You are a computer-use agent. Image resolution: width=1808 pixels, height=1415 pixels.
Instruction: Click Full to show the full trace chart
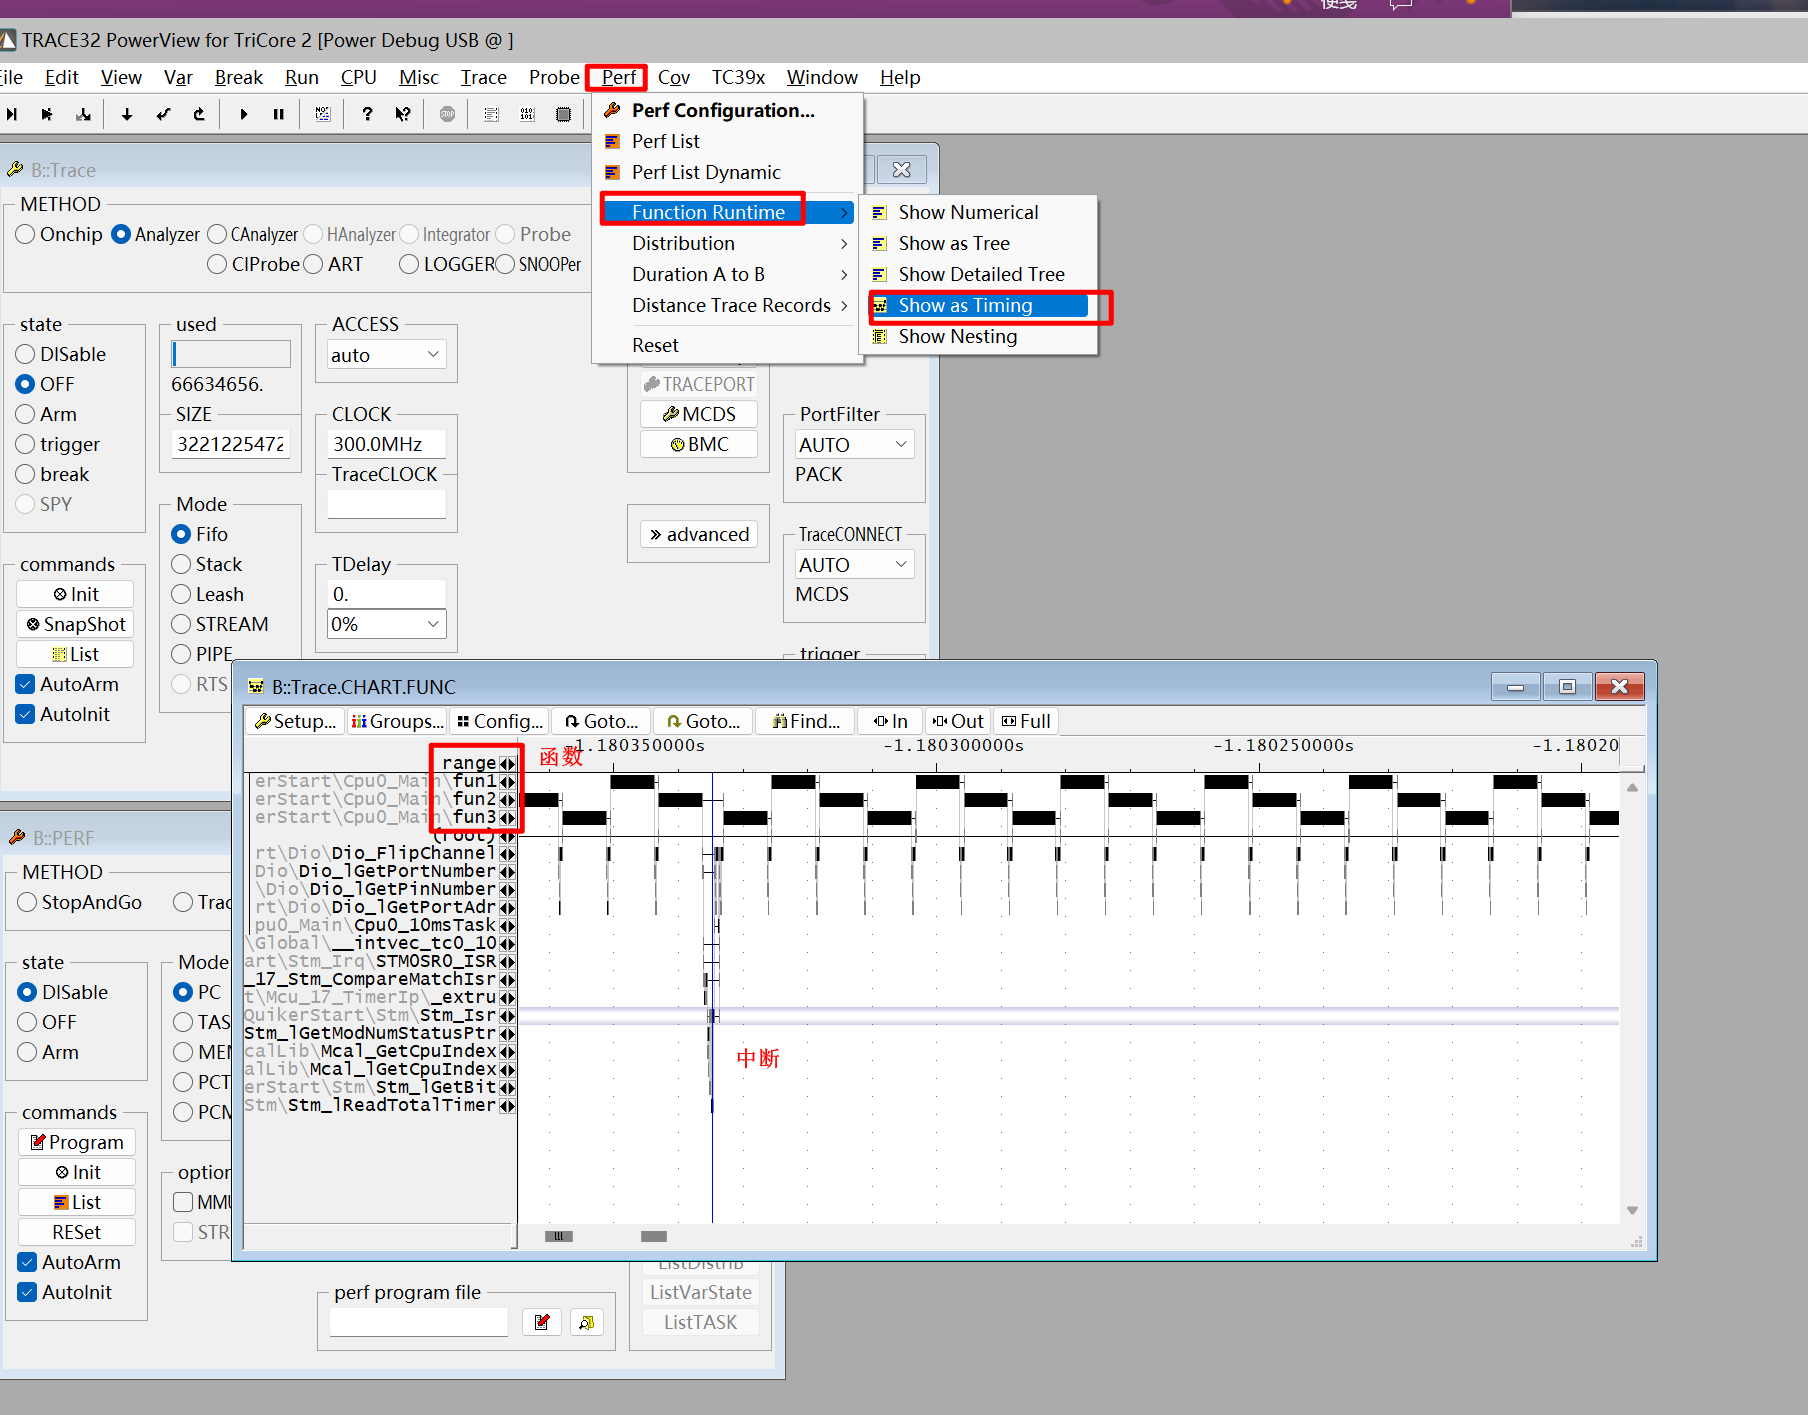(x=1026, y=721)
